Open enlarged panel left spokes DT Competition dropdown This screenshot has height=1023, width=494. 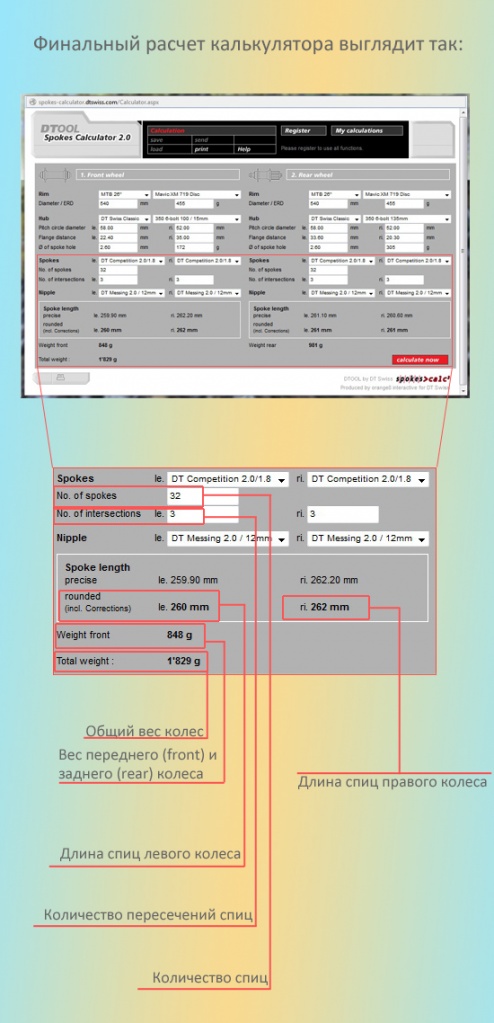coord(228,478)
